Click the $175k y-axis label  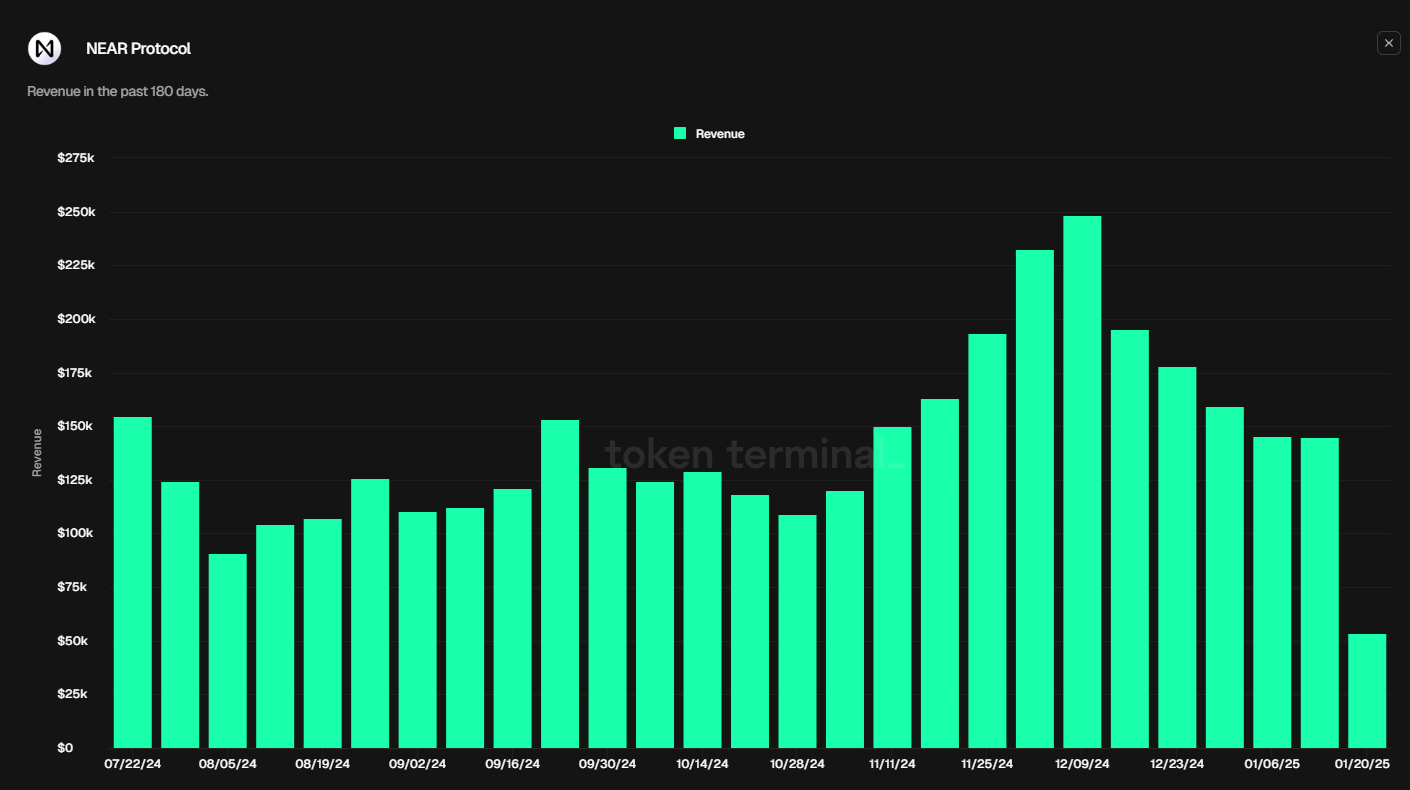76,373
